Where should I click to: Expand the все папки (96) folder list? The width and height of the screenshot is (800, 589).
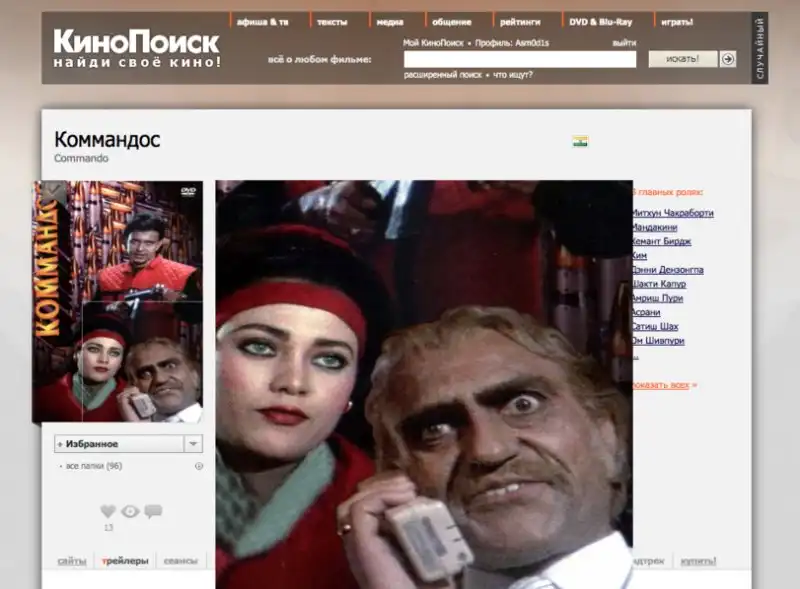tap(94, 466)
